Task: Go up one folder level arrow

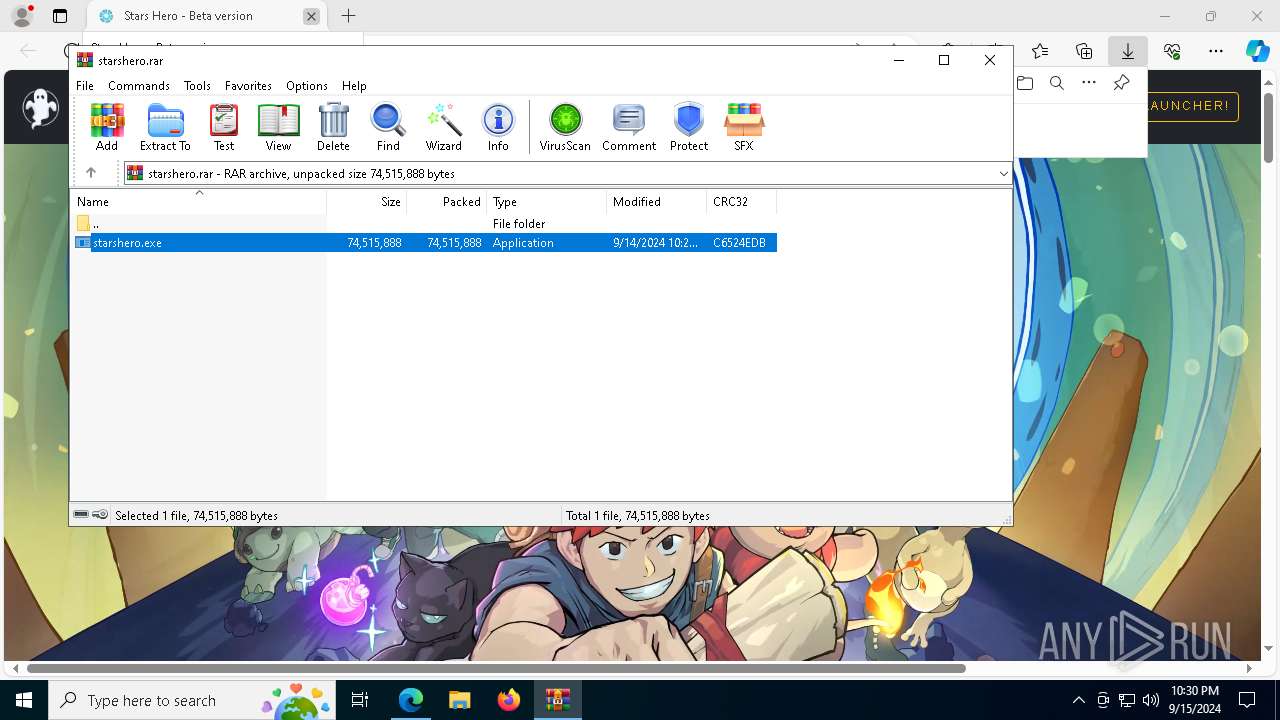Action: click(x=91, y=173)
